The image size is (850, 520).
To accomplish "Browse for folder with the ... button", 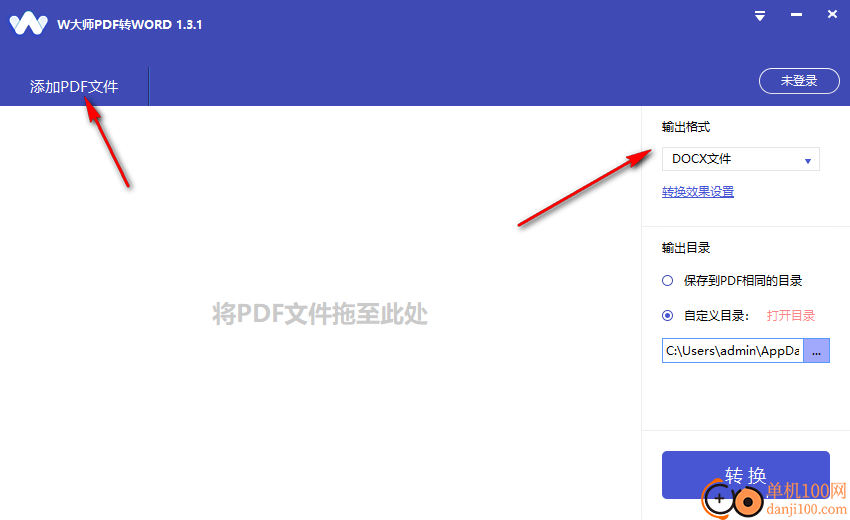I will 816,351.
